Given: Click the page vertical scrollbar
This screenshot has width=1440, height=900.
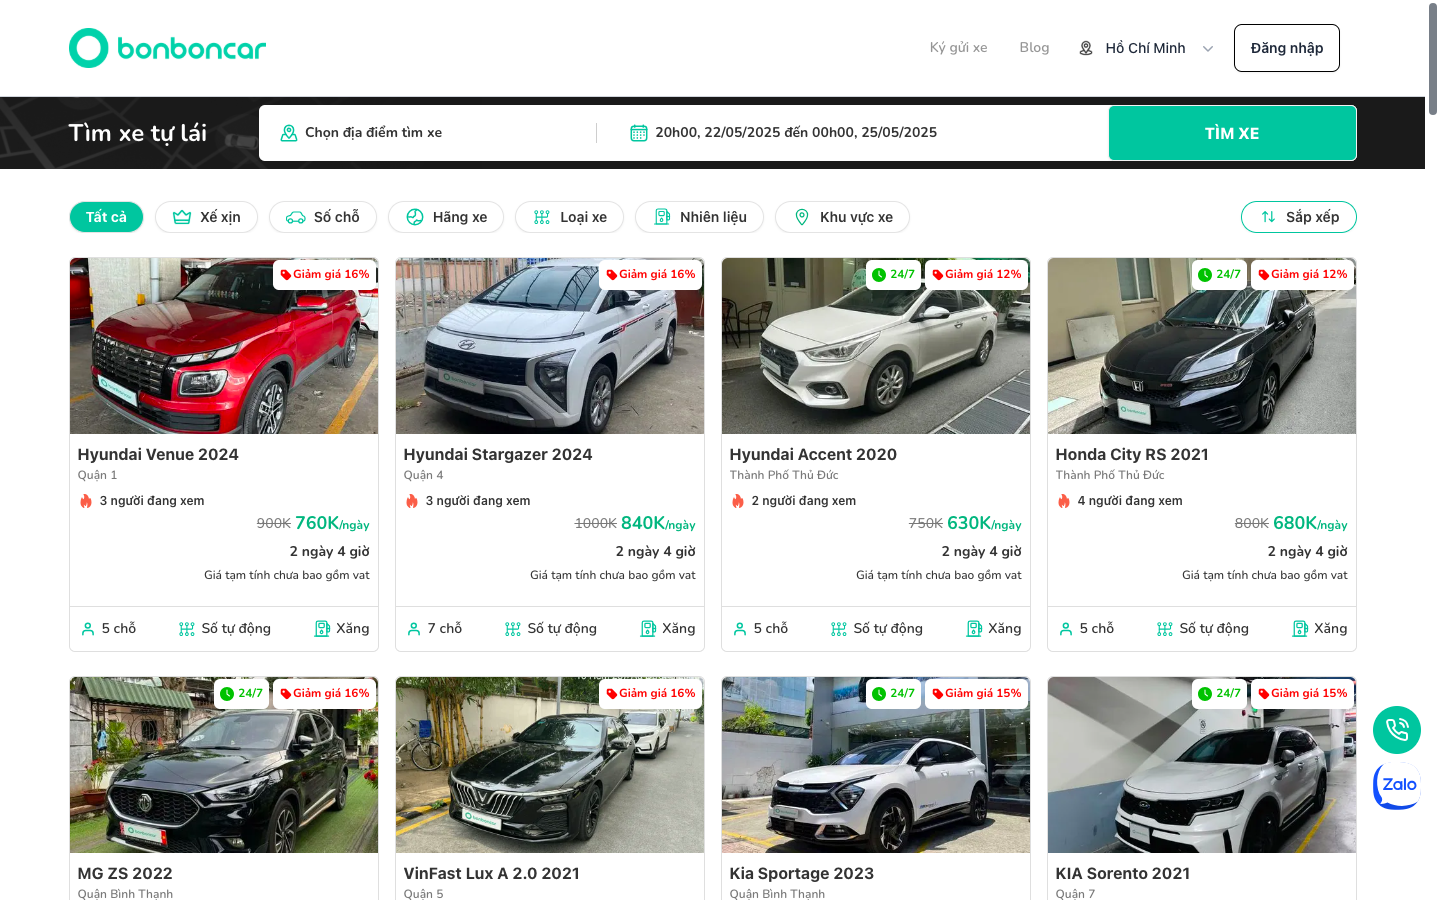Looking at the screenshot, I should point(1432,60).
